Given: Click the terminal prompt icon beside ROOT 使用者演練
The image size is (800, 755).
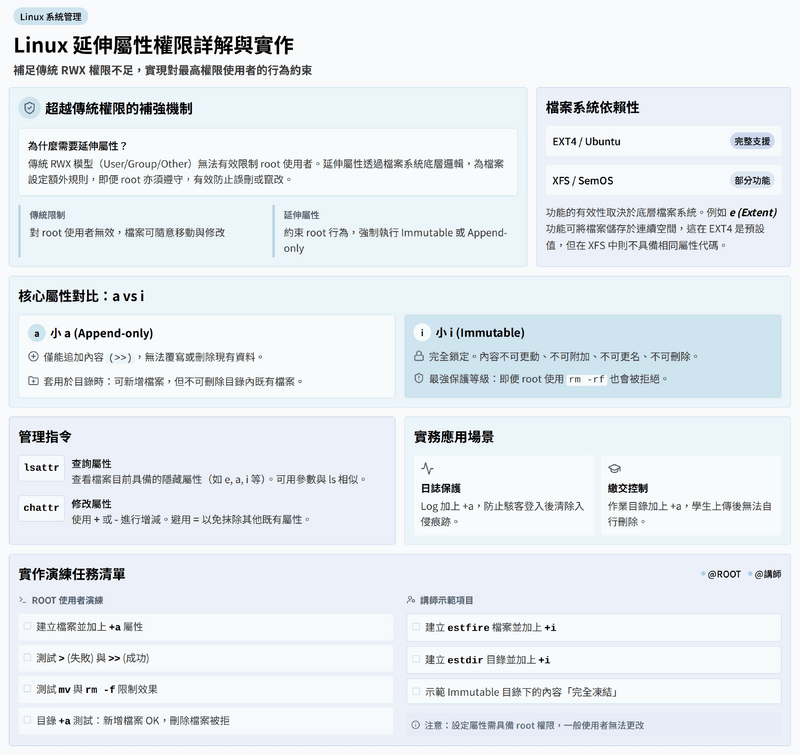Looking at the screenshot, I should pyautogui.click(x=23, y=600).
